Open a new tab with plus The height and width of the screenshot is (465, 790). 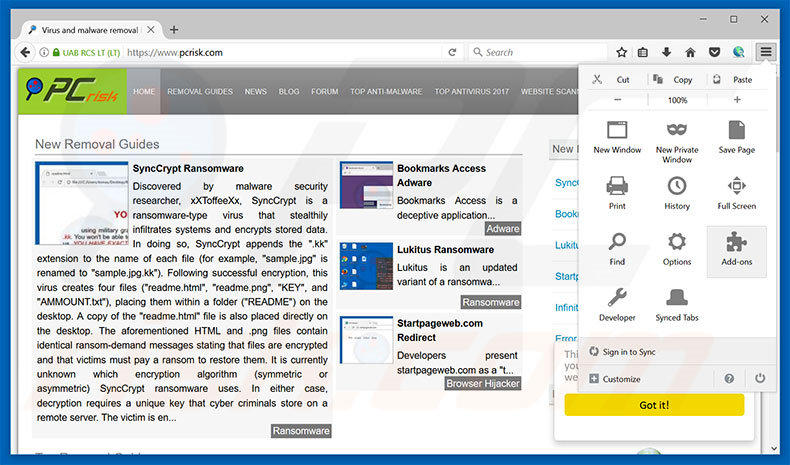pos(174,30)
